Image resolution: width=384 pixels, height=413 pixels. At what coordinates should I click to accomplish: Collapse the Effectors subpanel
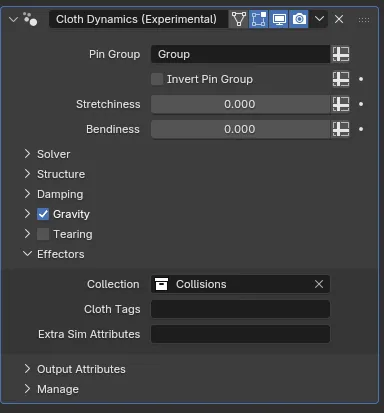click(27, 254)
